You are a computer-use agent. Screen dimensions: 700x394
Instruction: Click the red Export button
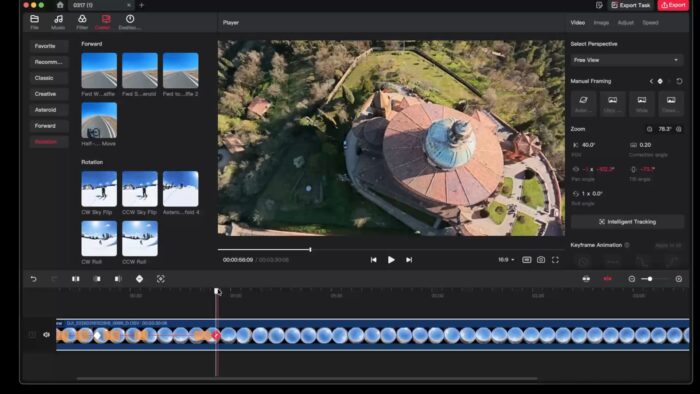tap(673, 5)
